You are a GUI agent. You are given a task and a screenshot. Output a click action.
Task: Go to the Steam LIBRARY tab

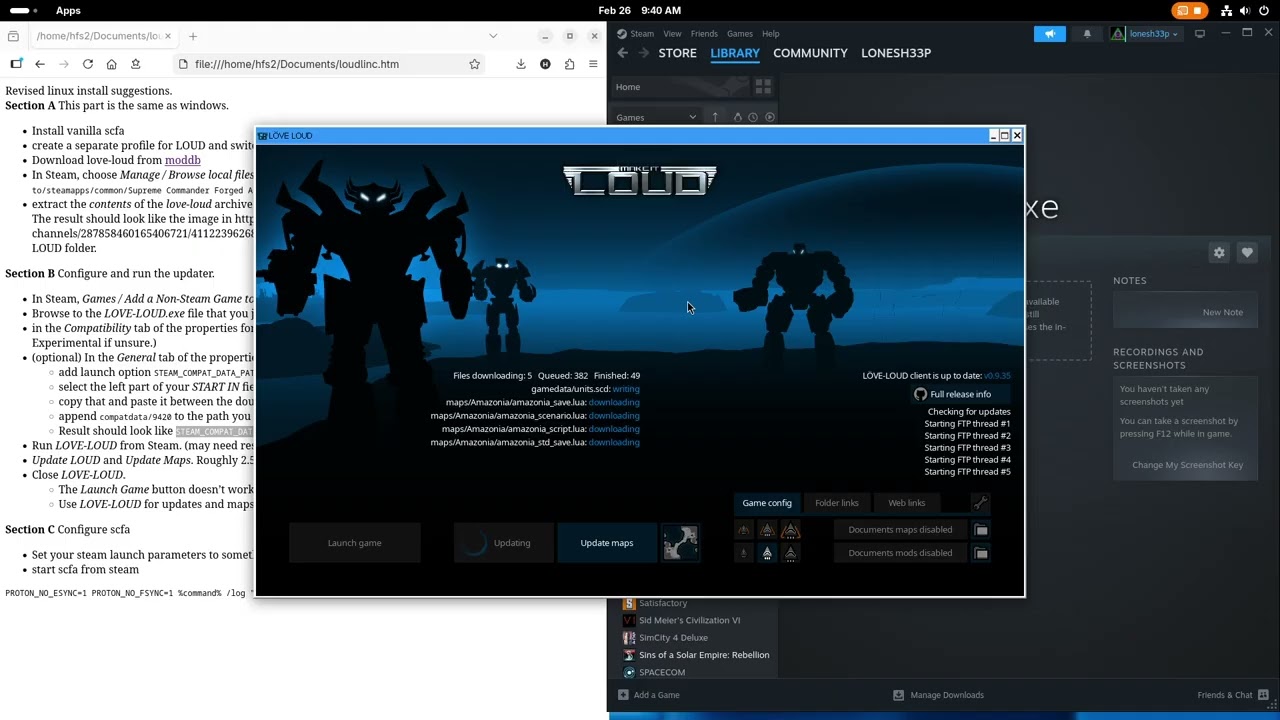coord(735,53)
